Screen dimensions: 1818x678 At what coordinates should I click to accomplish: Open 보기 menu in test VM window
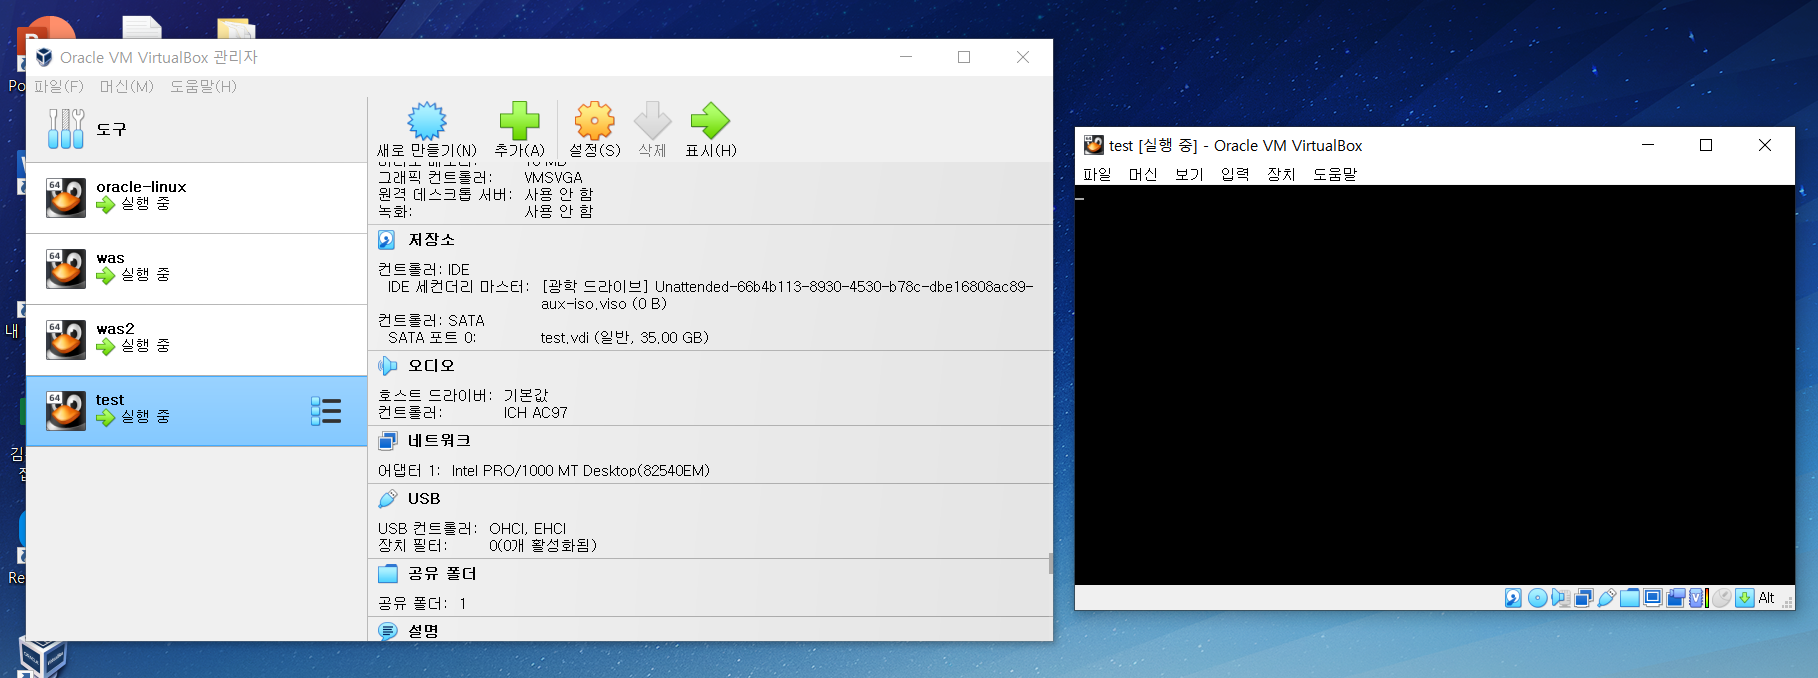(1189, 174)
